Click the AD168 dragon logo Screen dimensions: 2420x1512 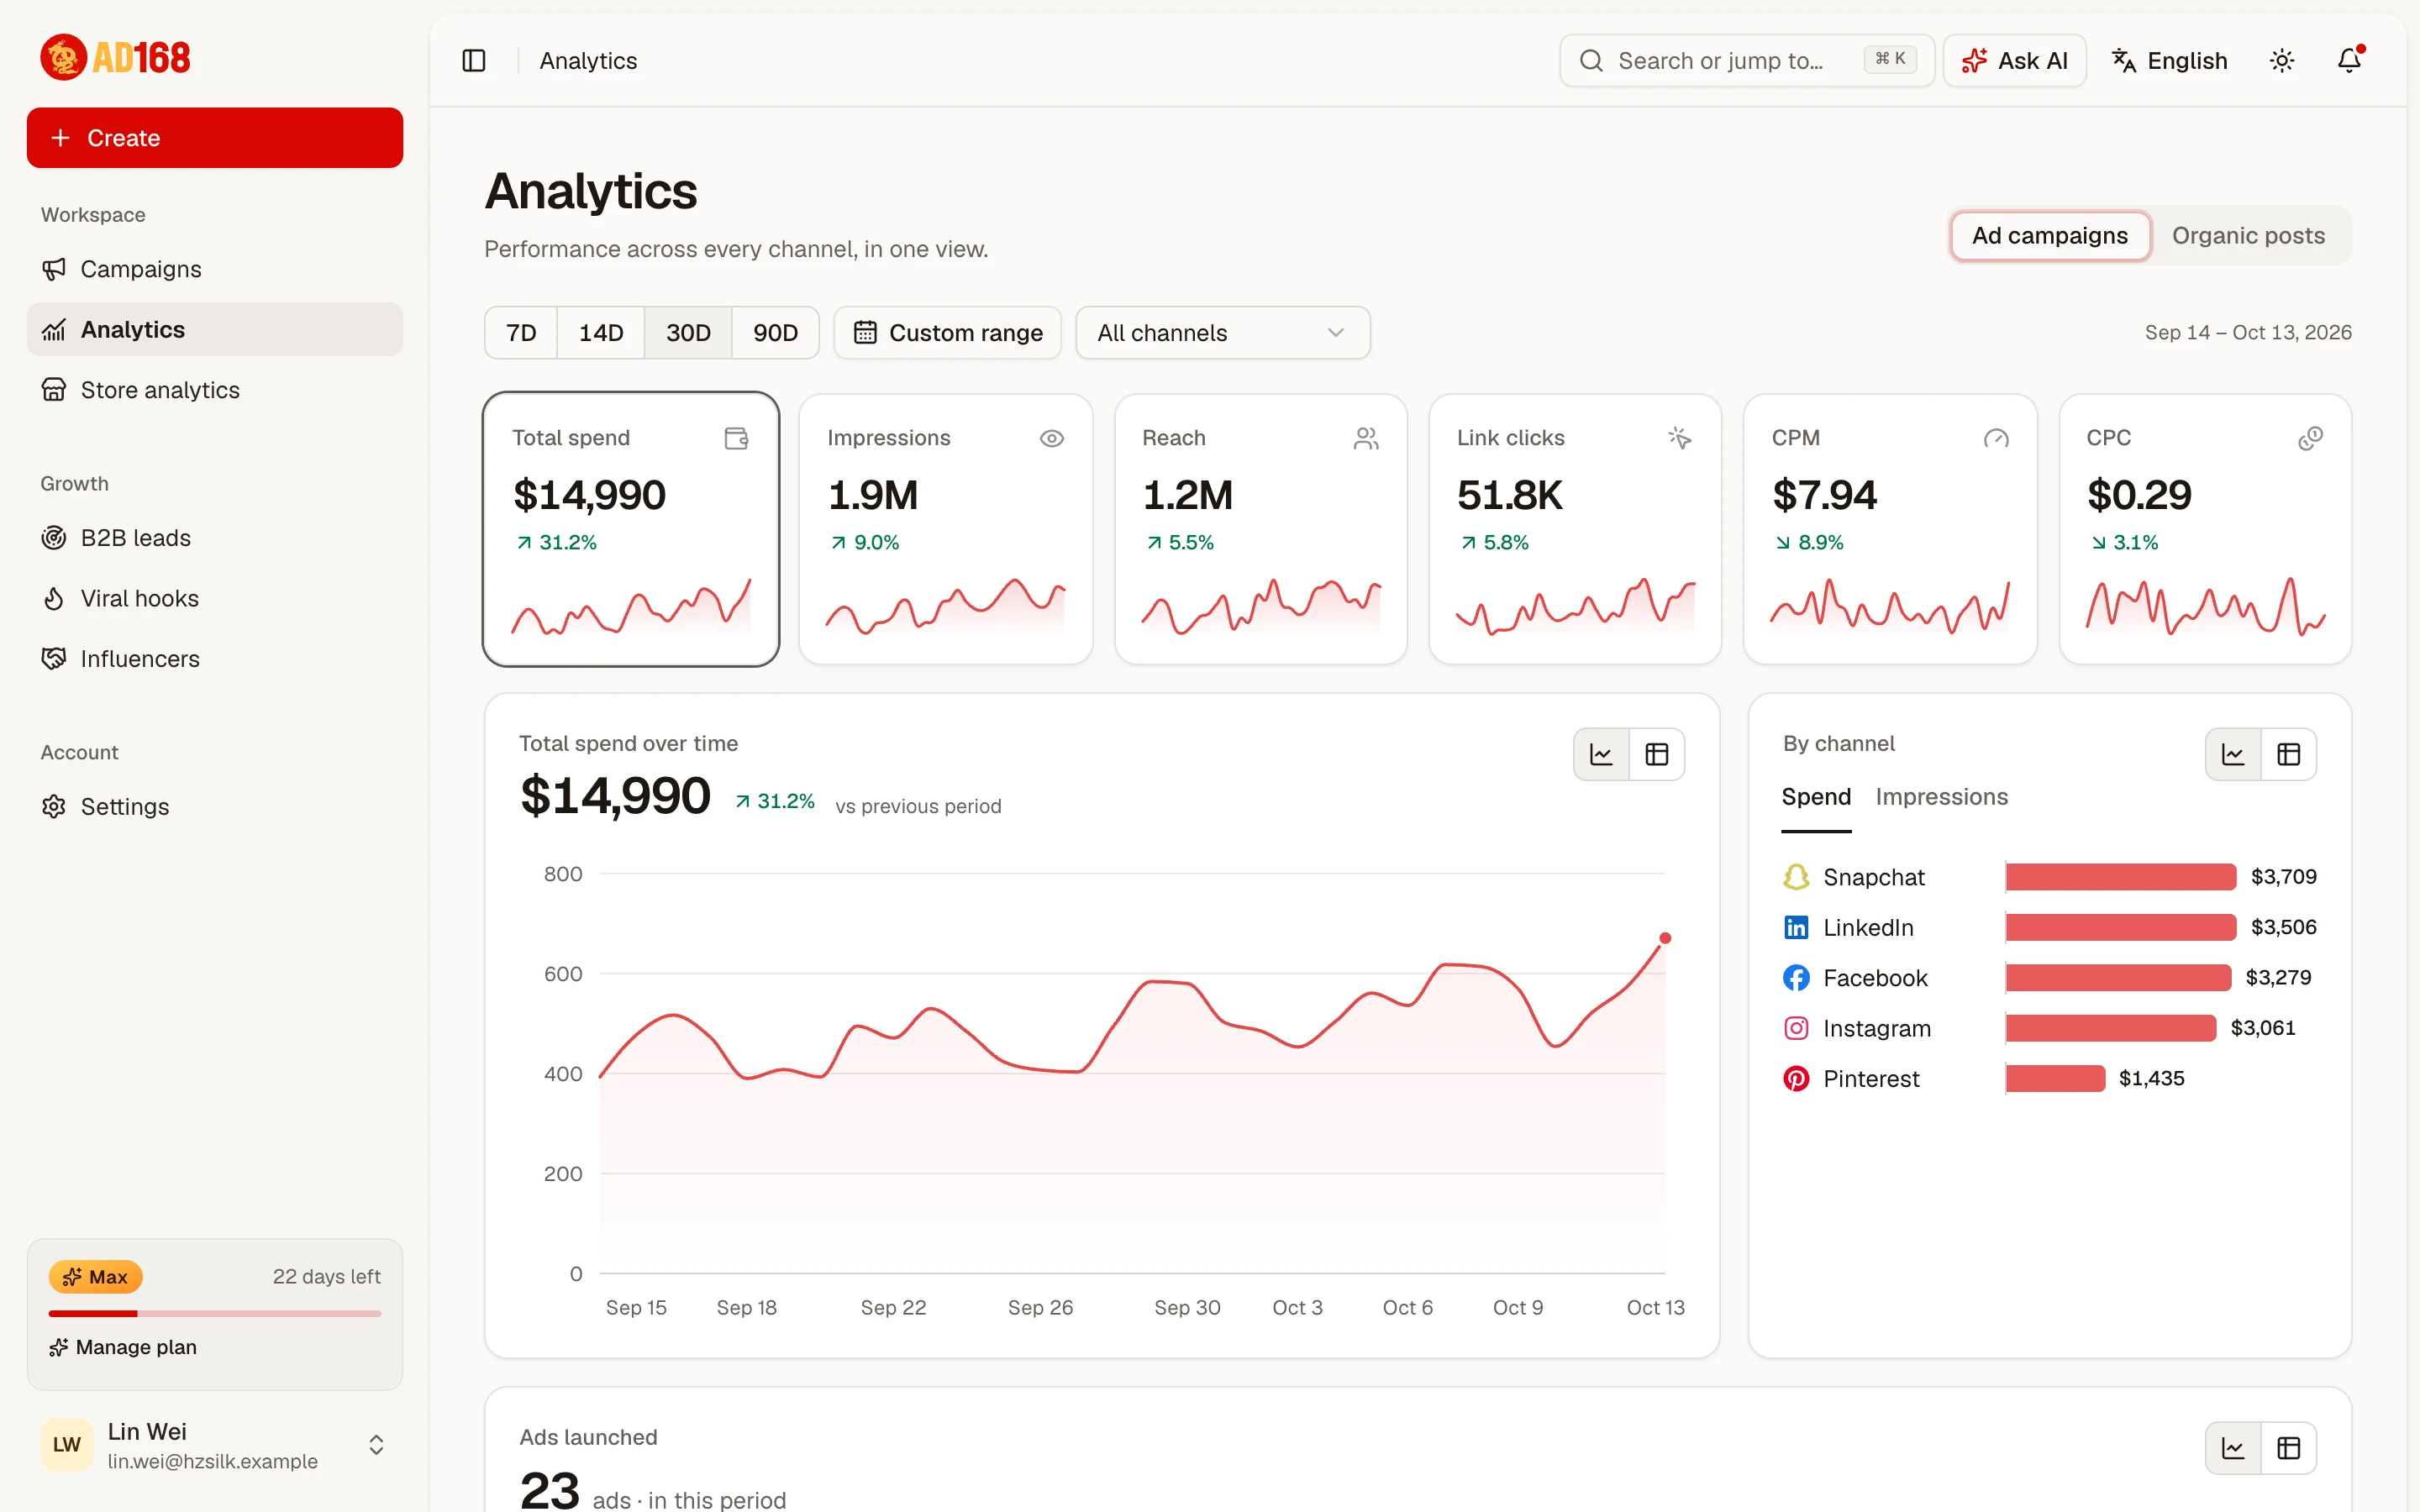coord(116,58)
